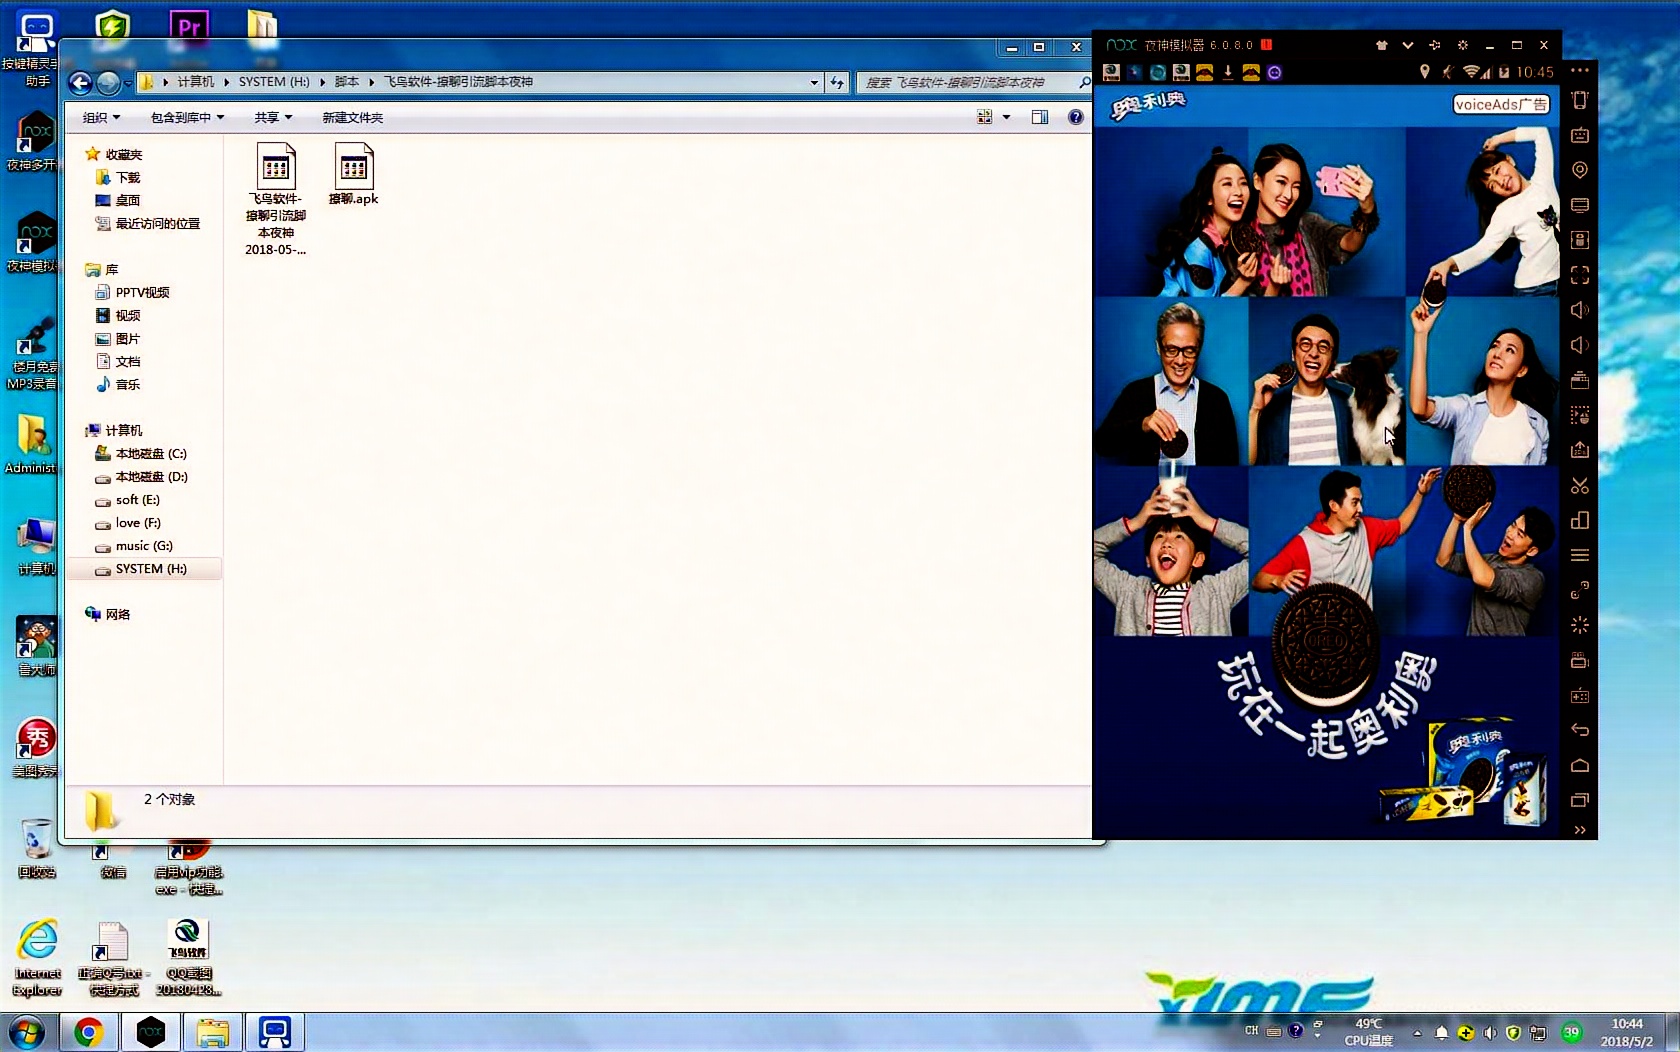This screenshot has width=1680, height=1052.
Task: Open the Nox gamepad controller icon
Action: point(1580,695)
